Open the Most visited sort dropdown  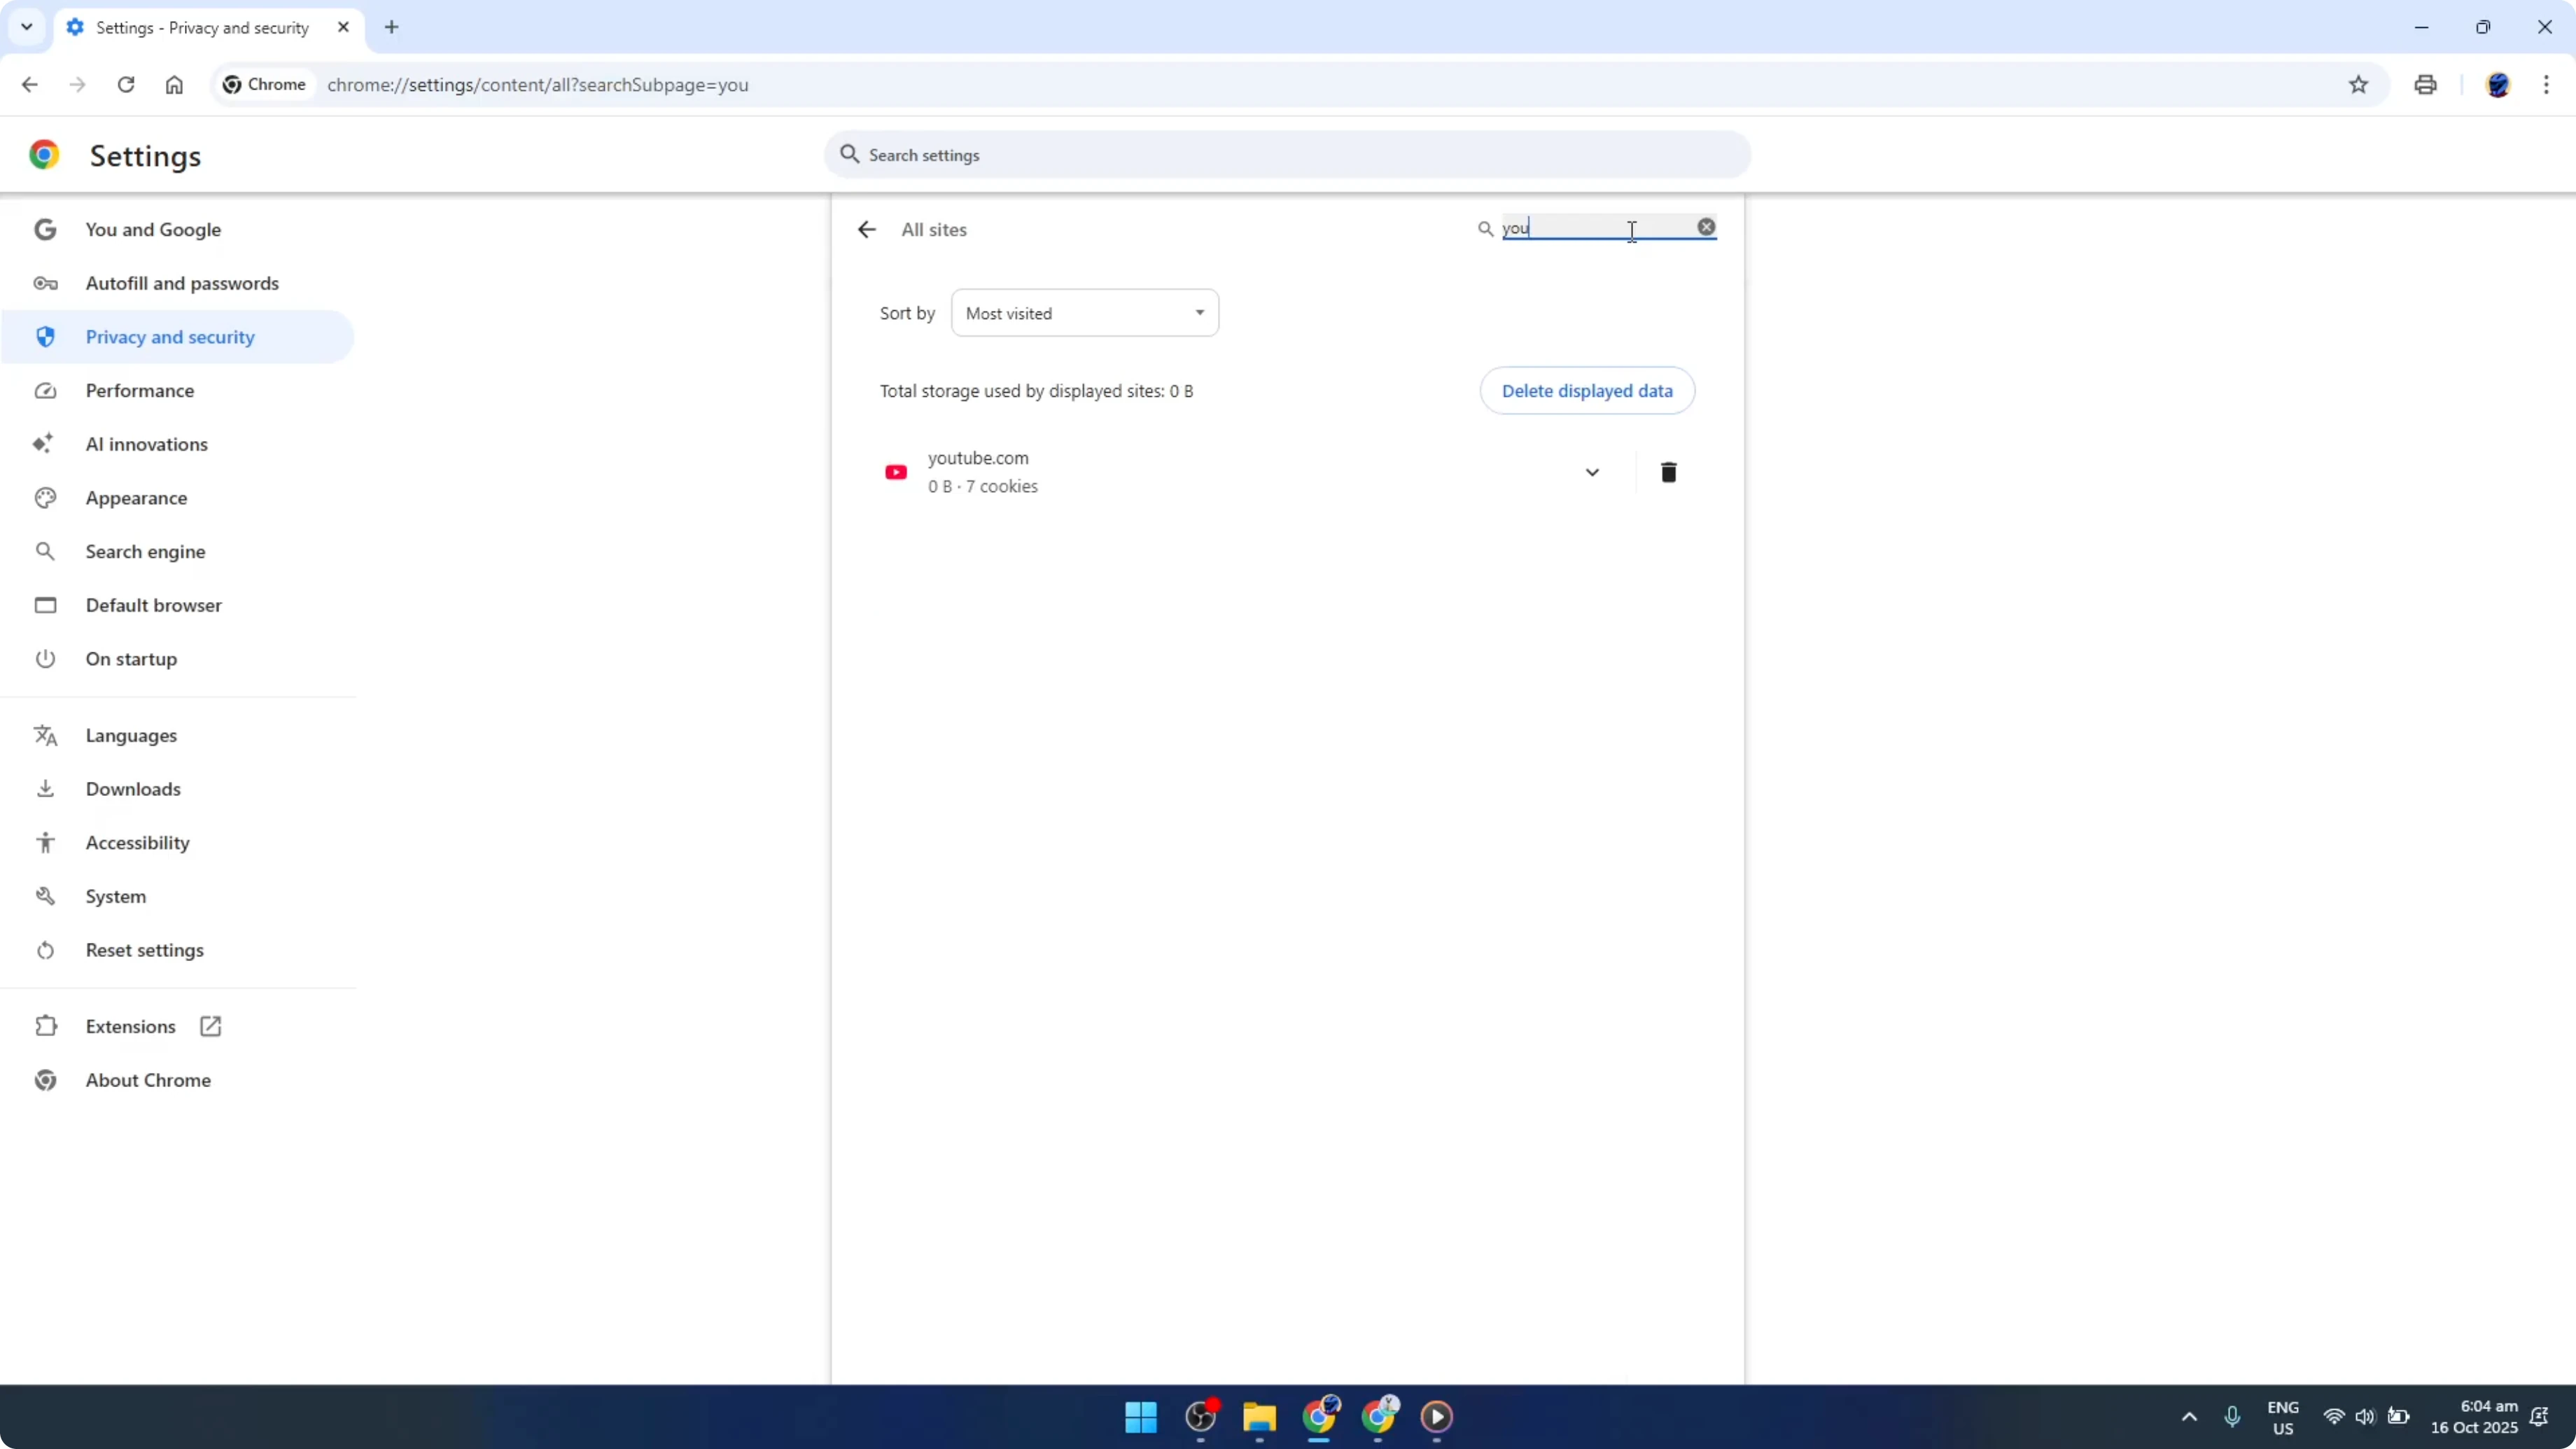(x=1084, y=312)
